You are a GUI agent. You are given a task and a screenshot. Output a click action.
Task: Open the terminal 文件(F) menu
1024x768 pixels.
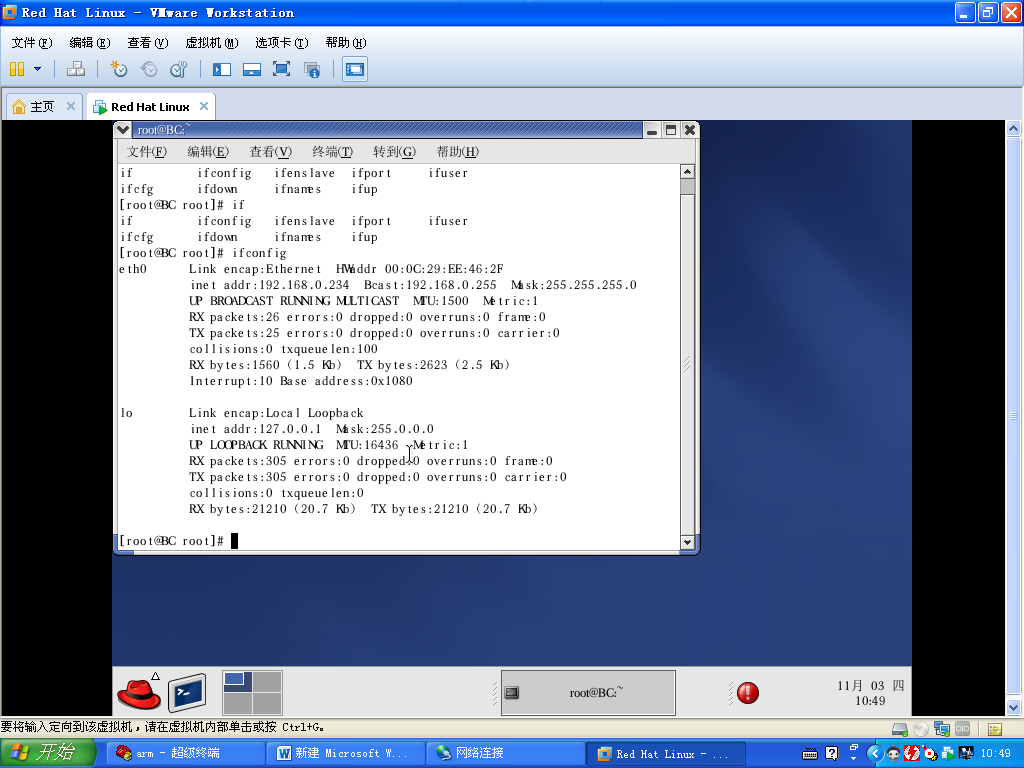146,152
